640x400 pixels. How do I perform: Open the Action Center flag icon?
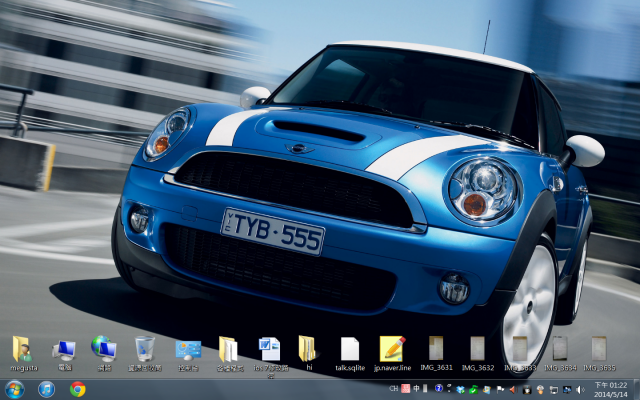click(x=500, y=390)
